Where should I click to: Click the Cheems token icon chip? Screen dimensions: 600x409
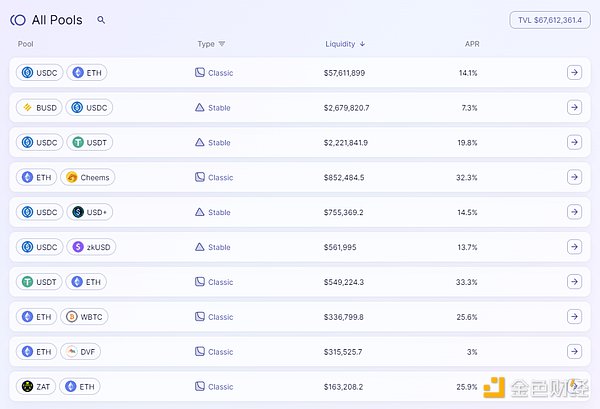(x=88, y=177)
